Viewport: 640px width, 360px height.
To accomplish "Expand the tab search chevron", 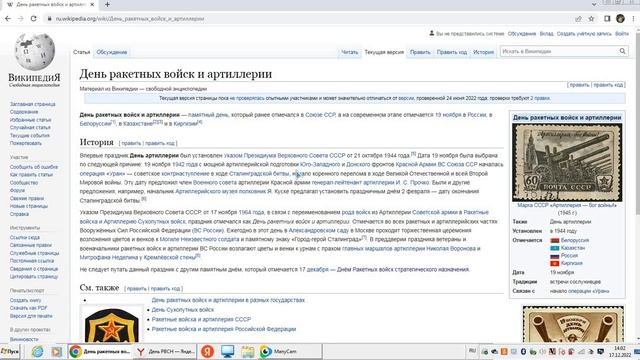I will (594, 4).
